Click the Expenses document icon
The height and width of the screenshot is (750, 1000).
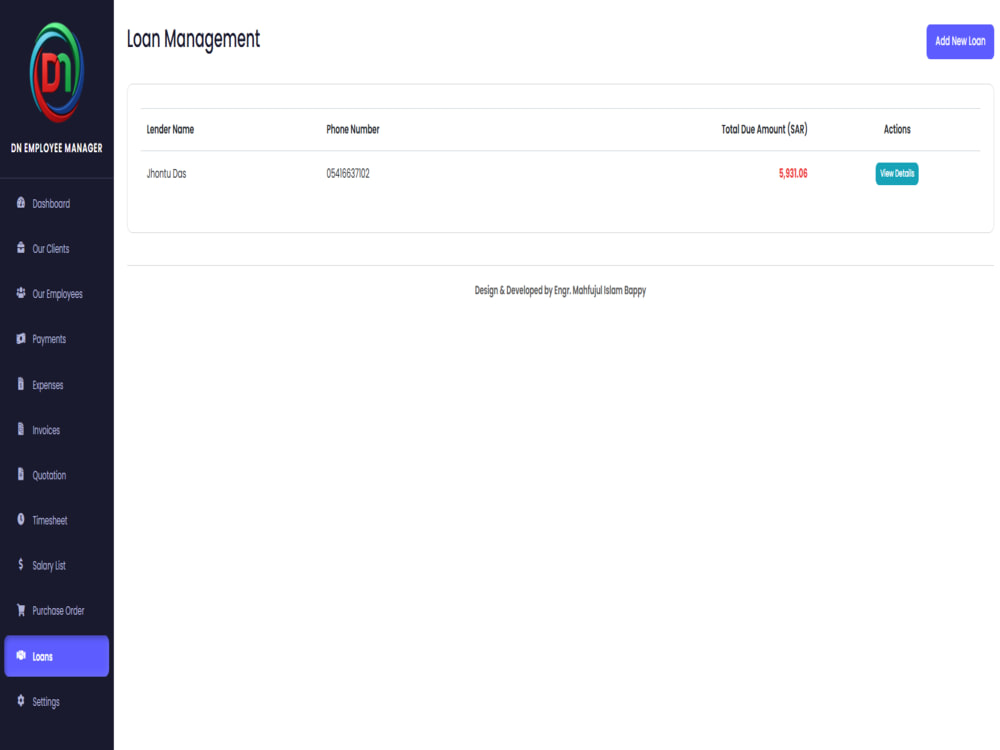[20, 384]
